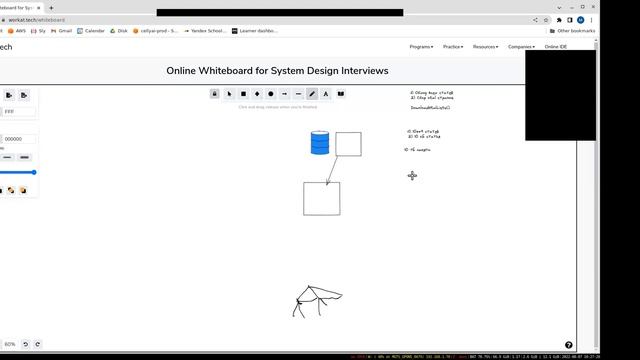Open a new browser tab

[51, 8]
